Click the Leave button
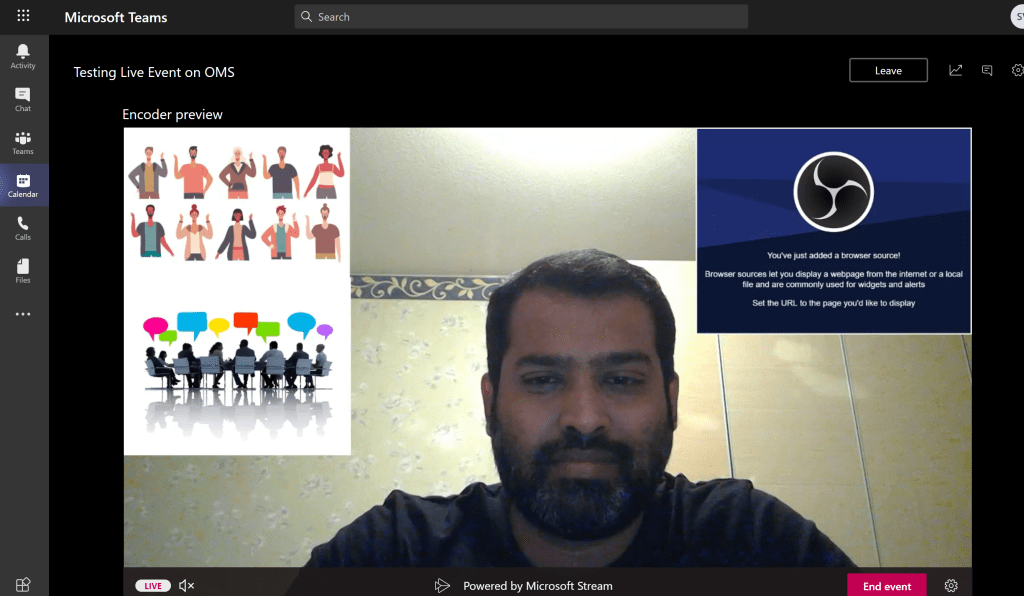The image size is (1024, 596). click(888, 70)
